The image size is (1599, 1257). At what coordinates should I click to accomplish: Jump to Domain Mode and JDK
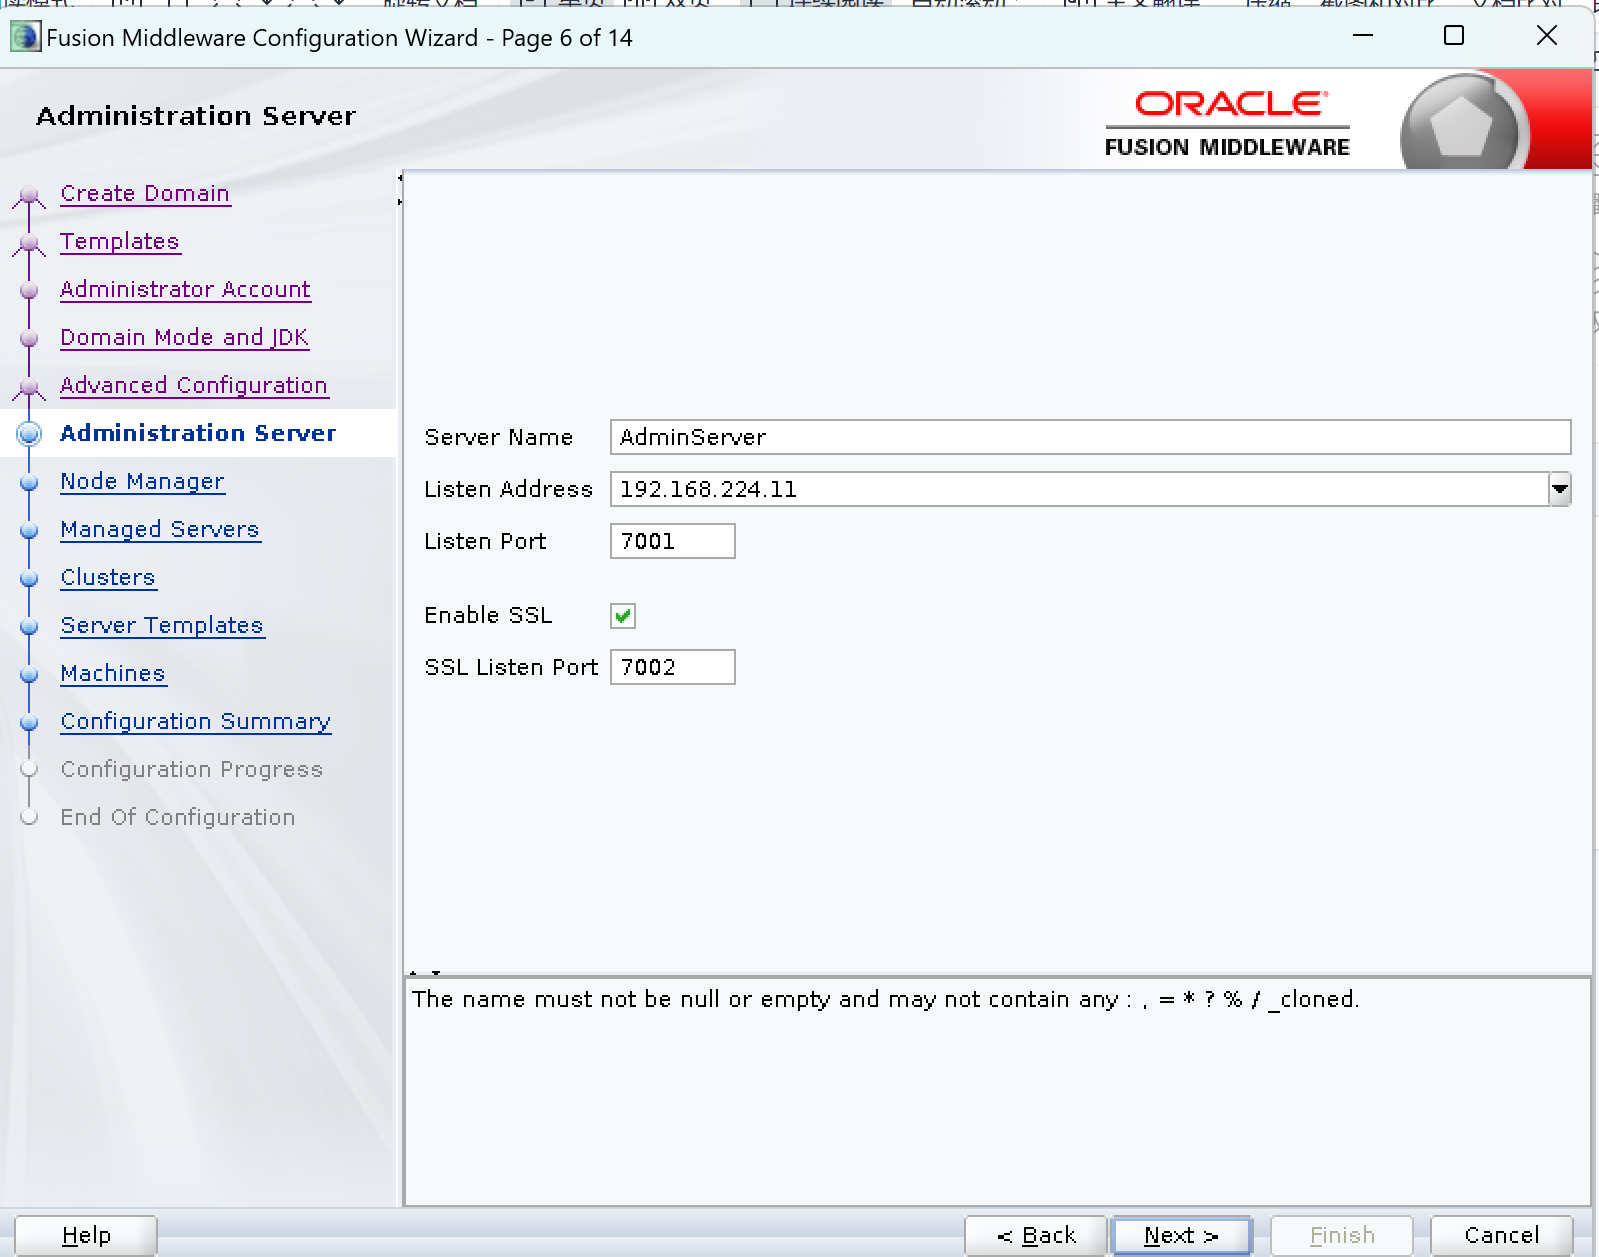(185, 337)
